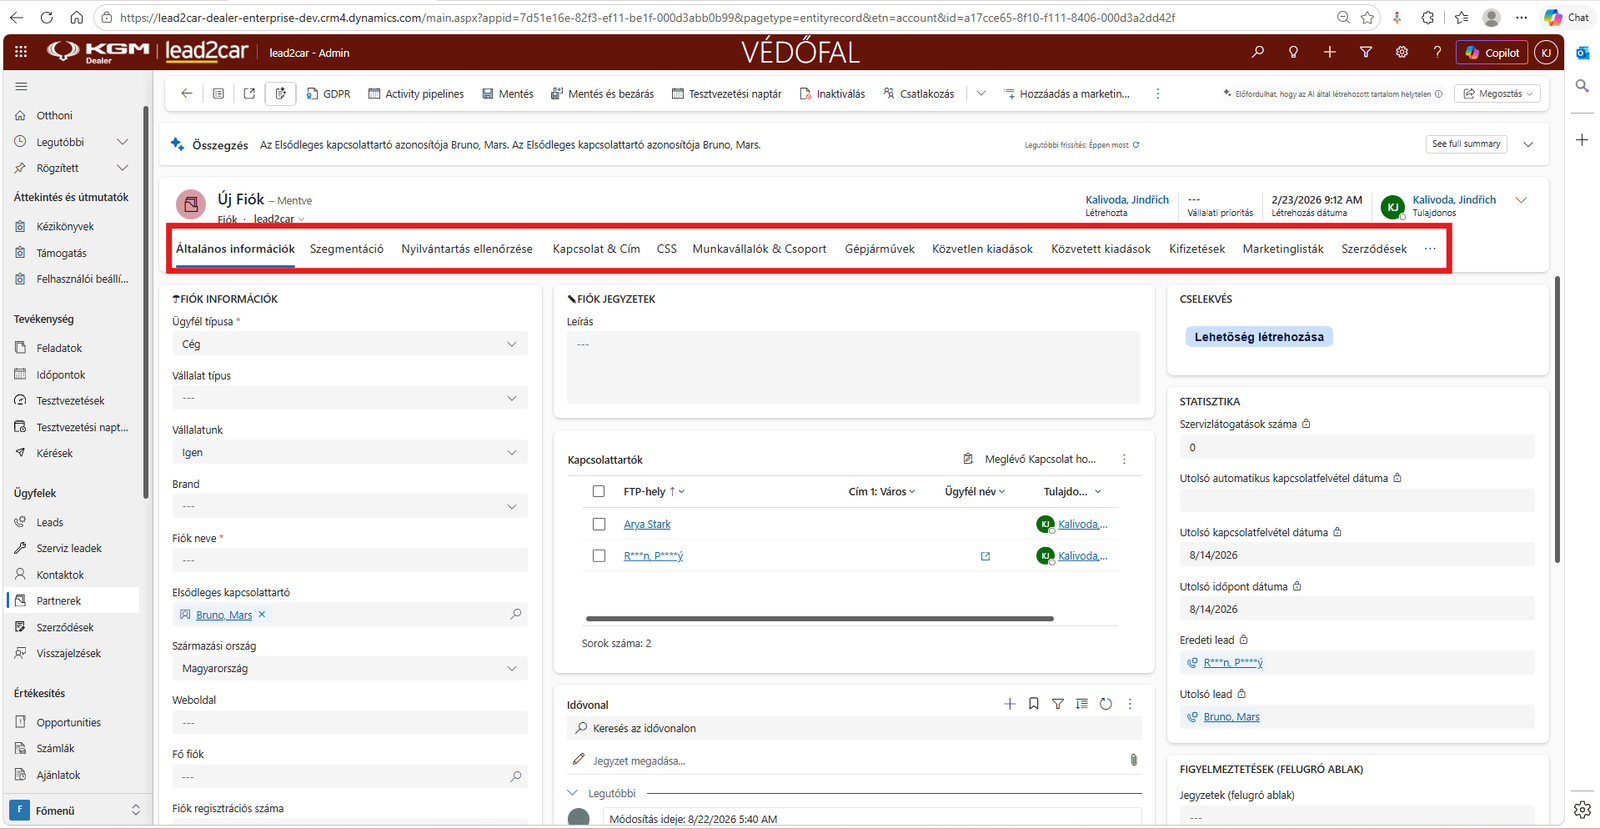The width and height of the screenshot is (1600, 829).
Task: Expand the Rögzített item in the sidebar
Action: 122,168
